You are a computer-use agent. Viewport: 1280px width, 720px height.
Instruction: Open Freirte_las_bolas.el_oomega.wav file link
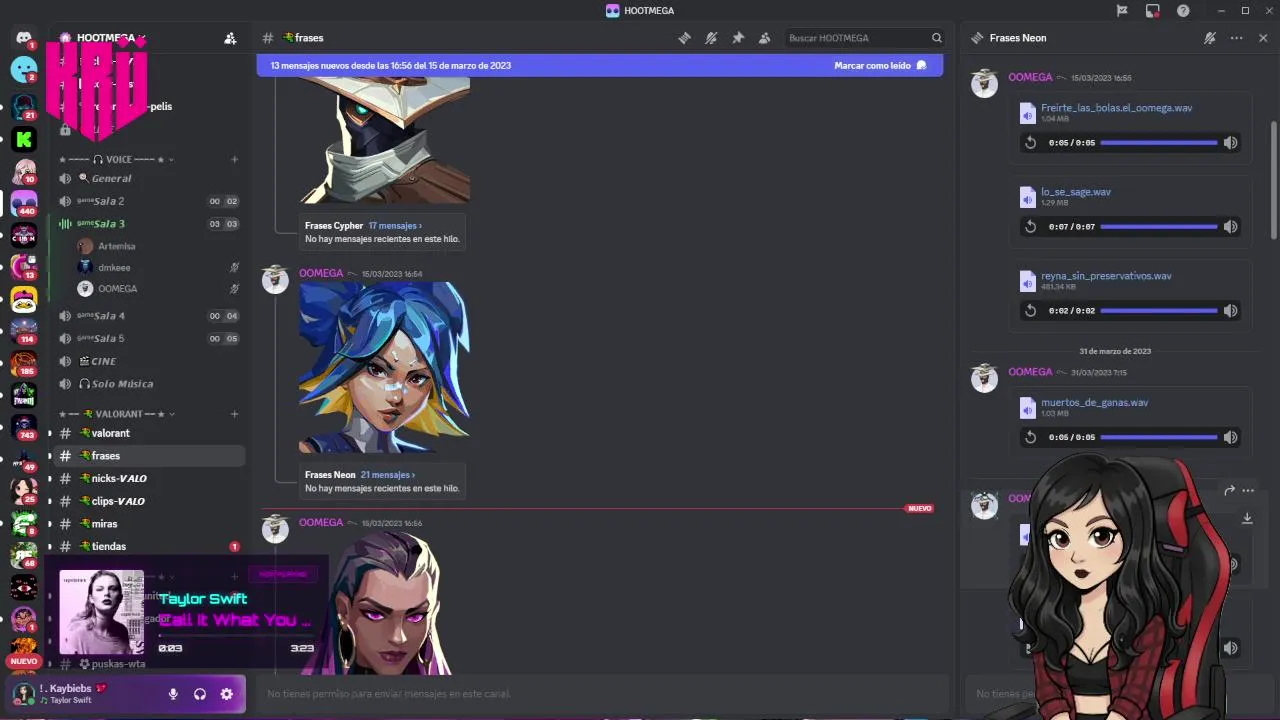pyautogui.click(x=1116, y=108)
